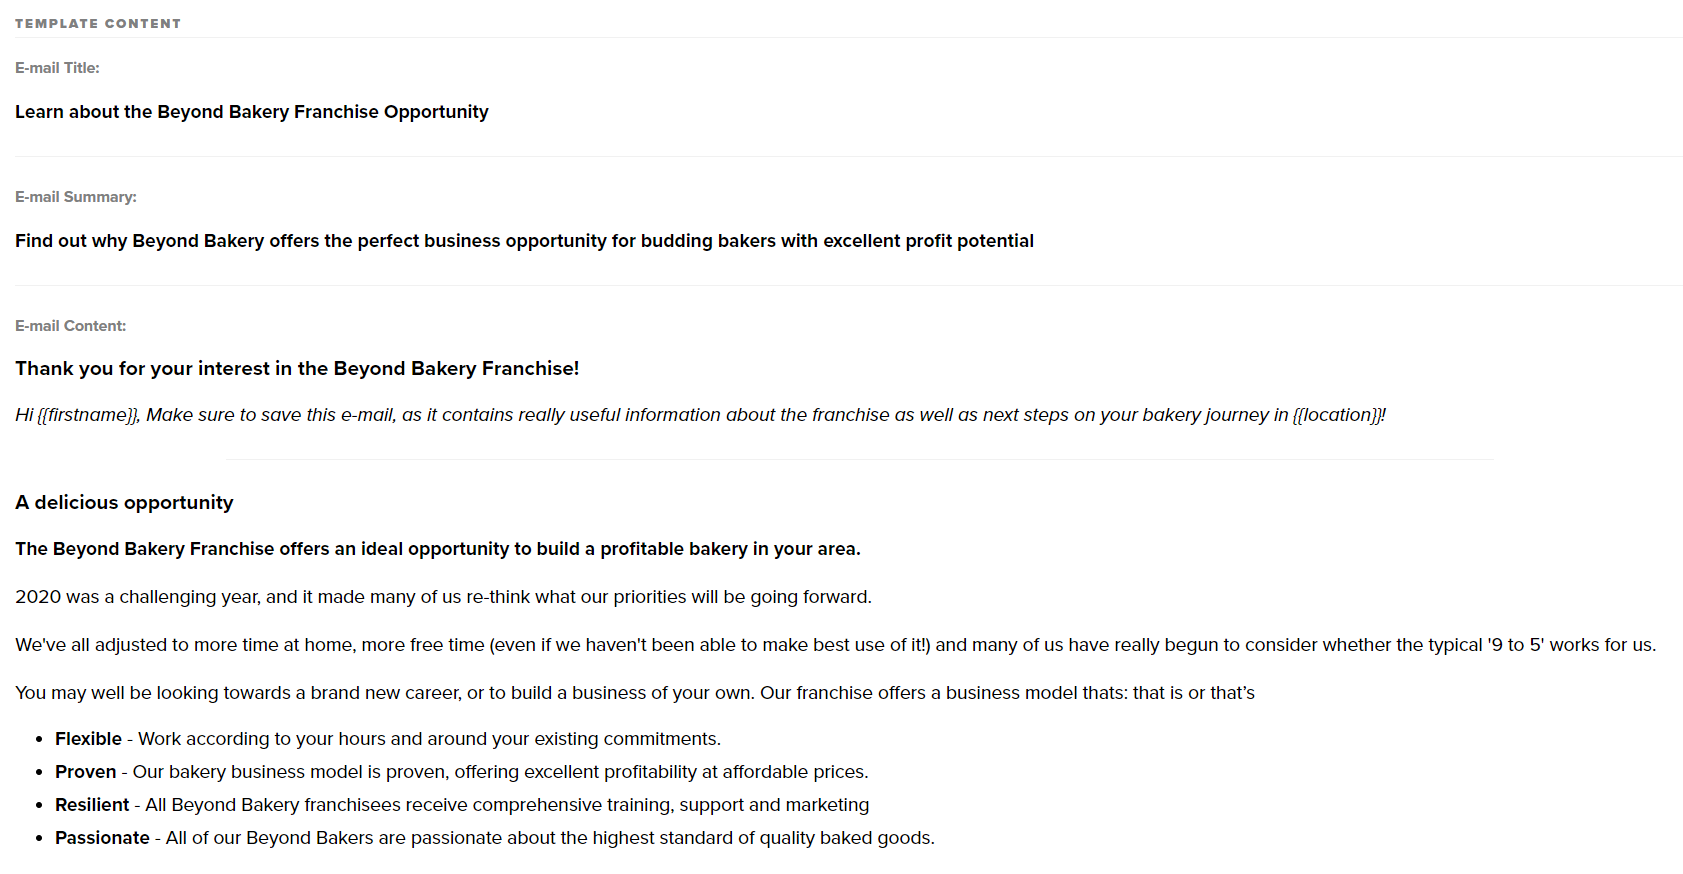Screen dimensions: 1683x874
Task: Click the TEMPLATE CONTENT section header
Action: [98, 23]
